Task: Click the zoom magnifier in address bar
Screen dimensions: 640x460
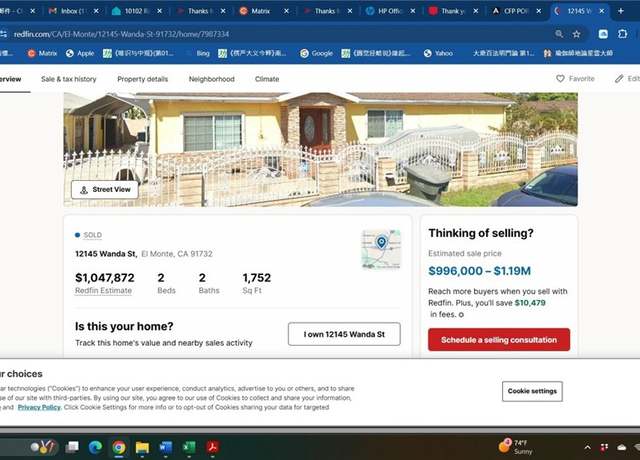Action: 559,34
